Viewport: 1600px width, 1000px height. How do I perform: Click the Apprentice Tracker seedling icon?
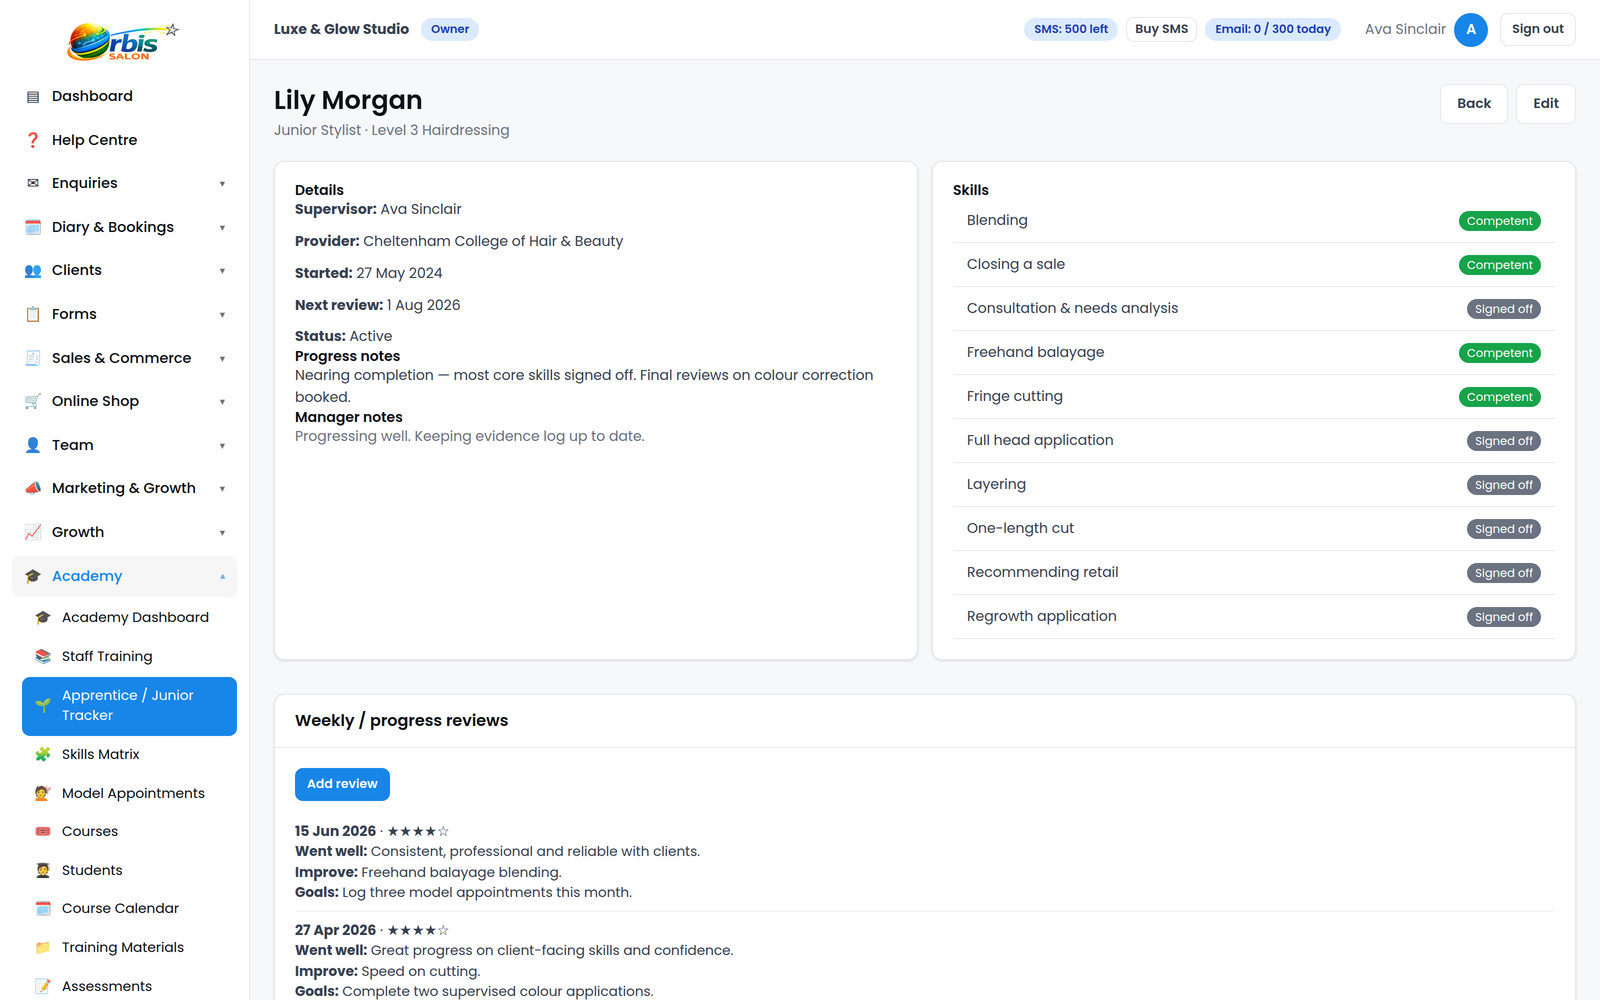(x=43, y=705)
